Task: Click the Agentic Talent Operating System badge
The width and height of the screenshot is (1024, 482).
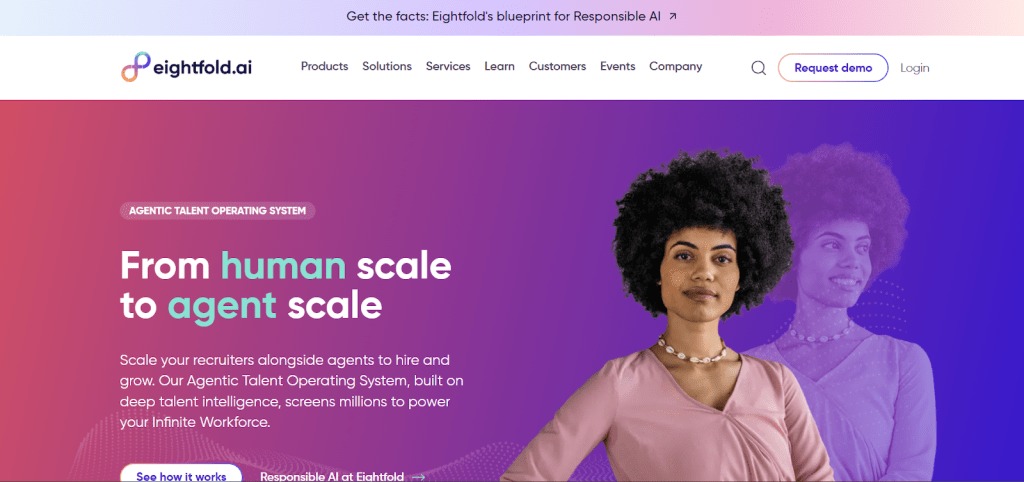Action: (217, 211)
